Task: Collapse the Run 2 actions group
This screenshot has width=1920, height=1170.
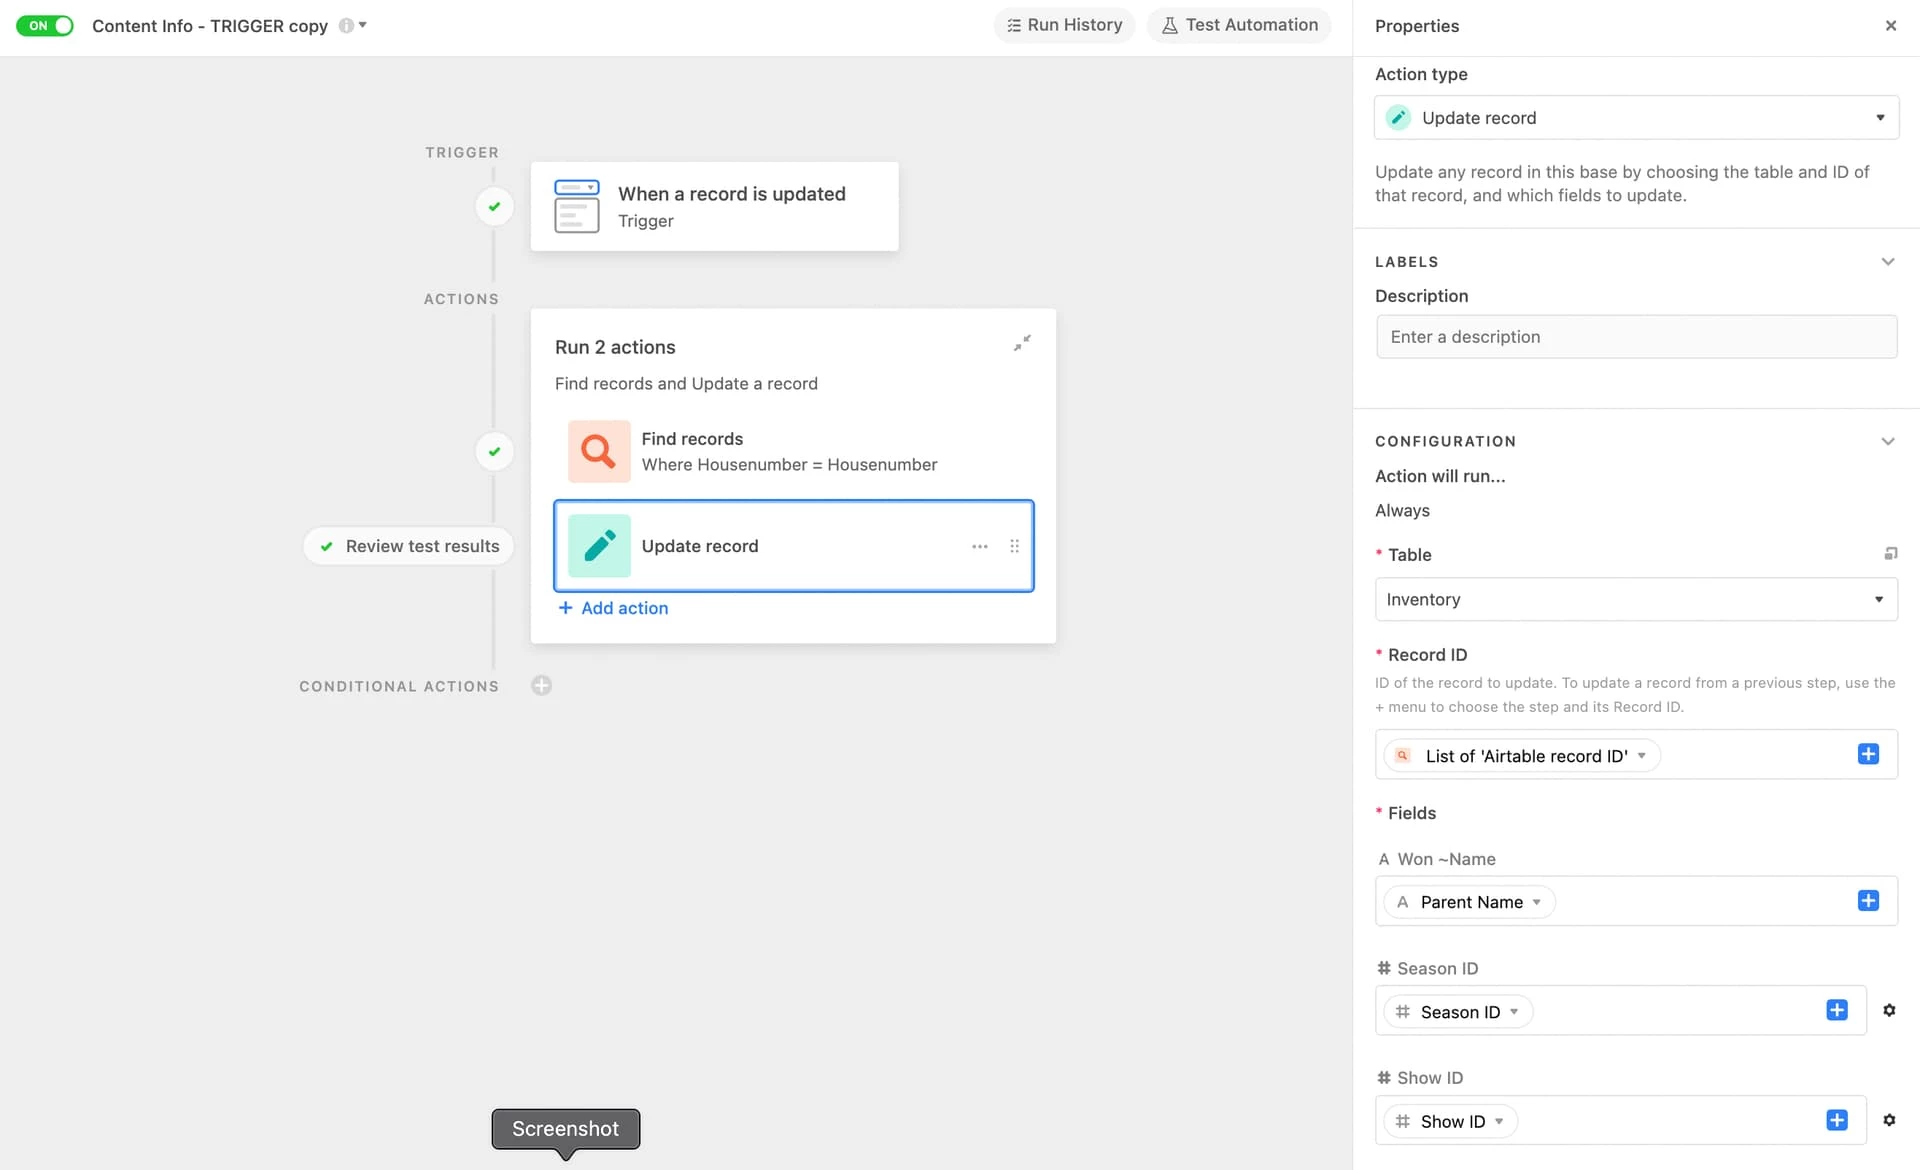Action: point(1021,343)
